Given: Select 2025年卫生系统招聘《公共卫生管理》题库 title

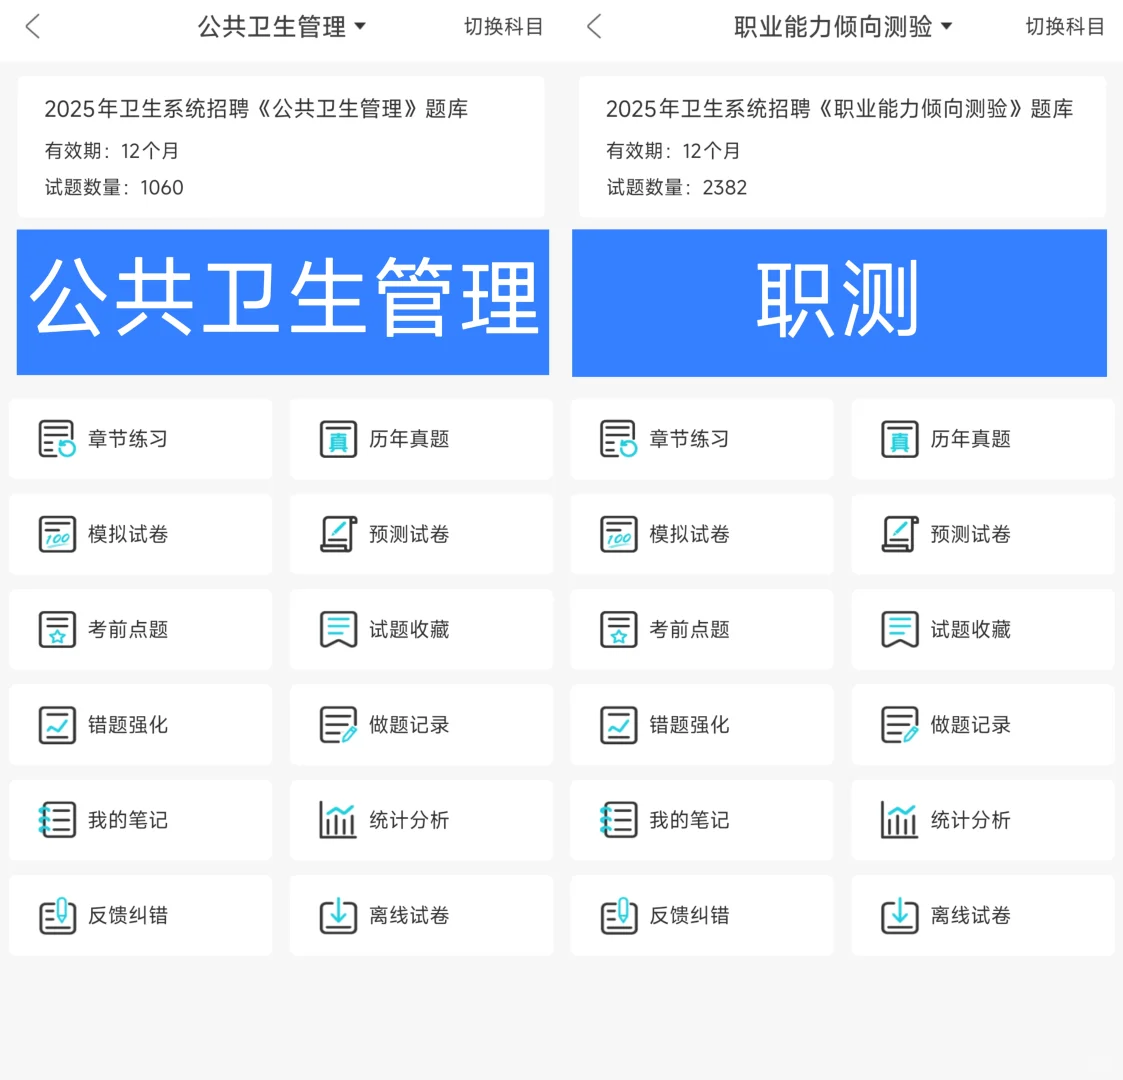Looking at the screenshot, I should [x=256, y=109].
